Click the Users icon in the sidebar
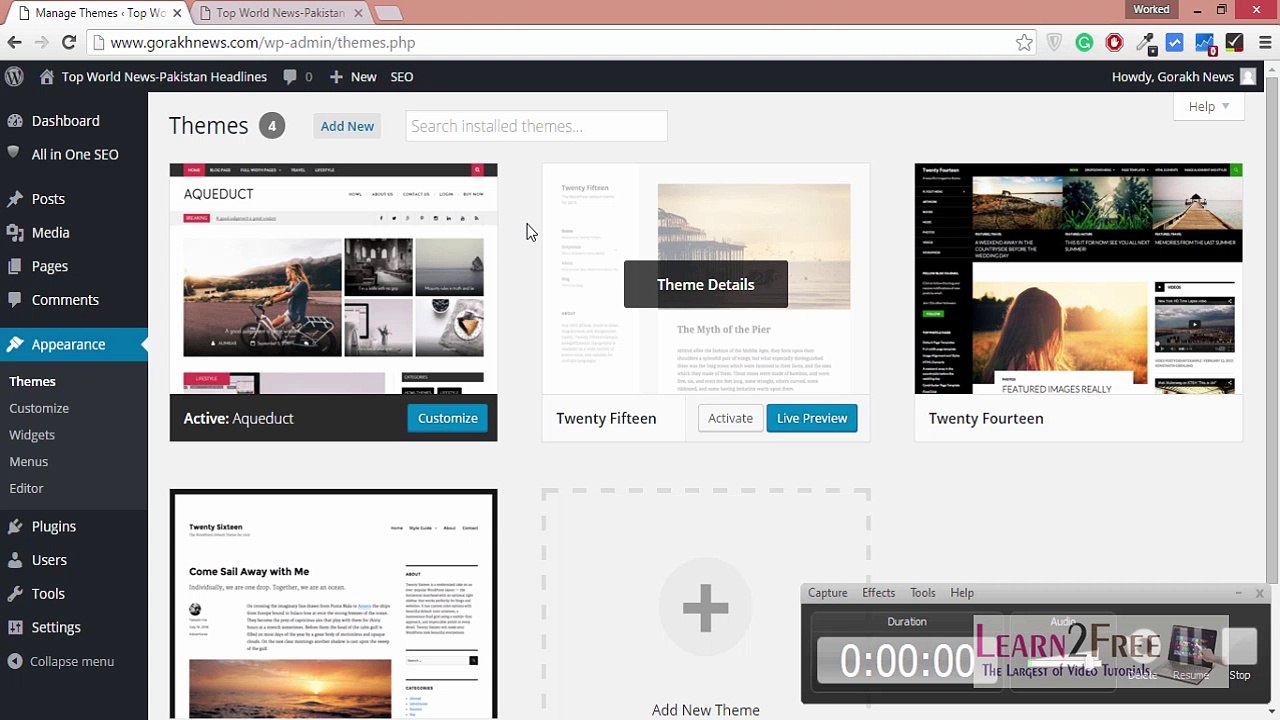The height and width of the screenshot is (720, 1280). pos(15,560)
